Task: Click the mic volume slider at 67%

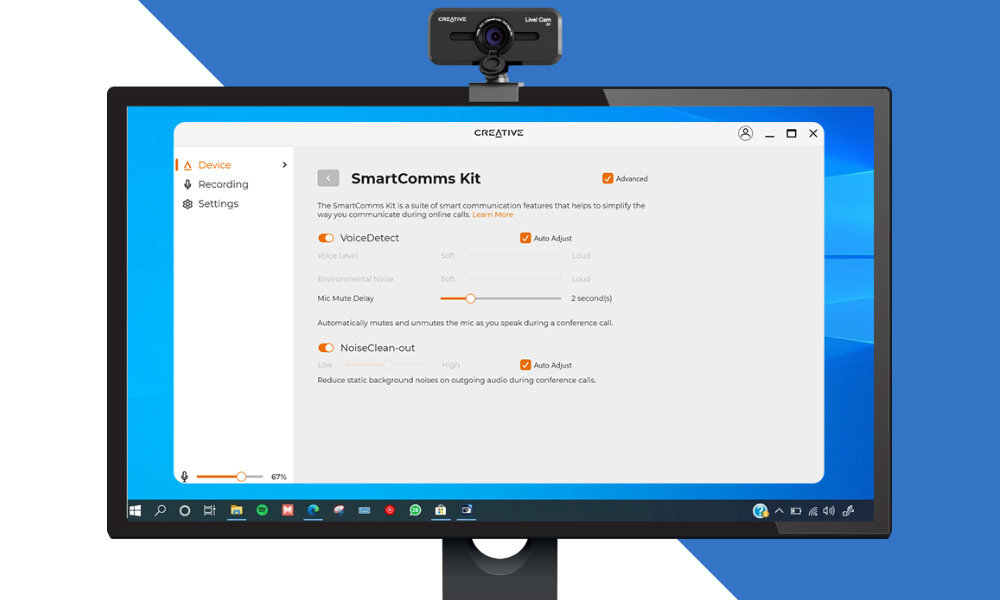Action: (230, 476)
